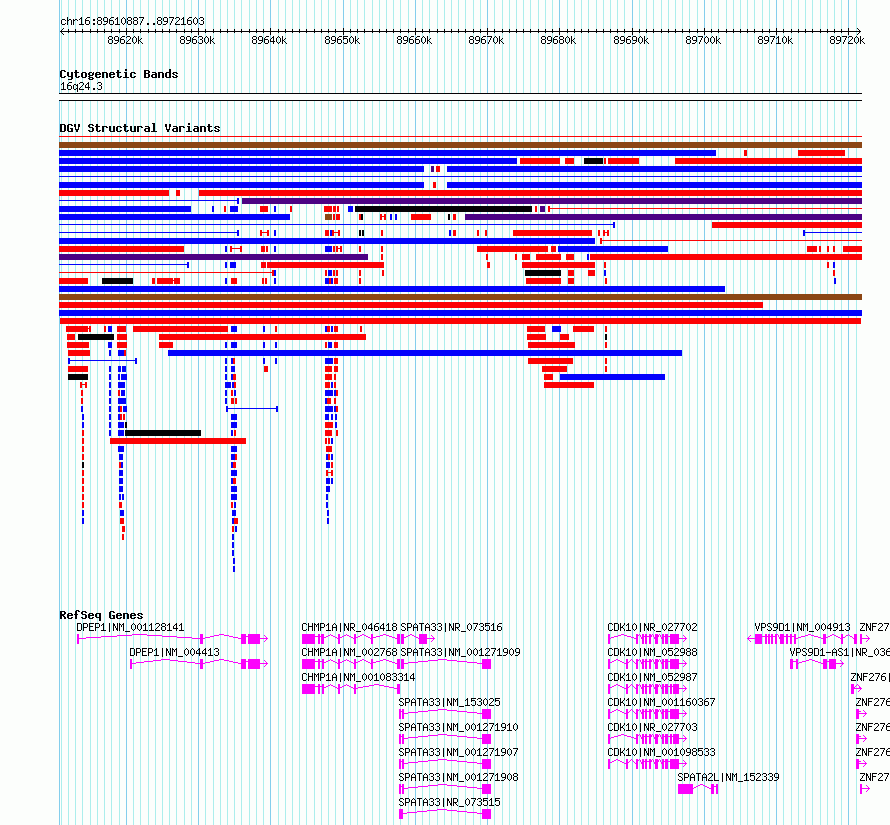Open the RefSeq Genes track title
890x825 pixels.
101,615
